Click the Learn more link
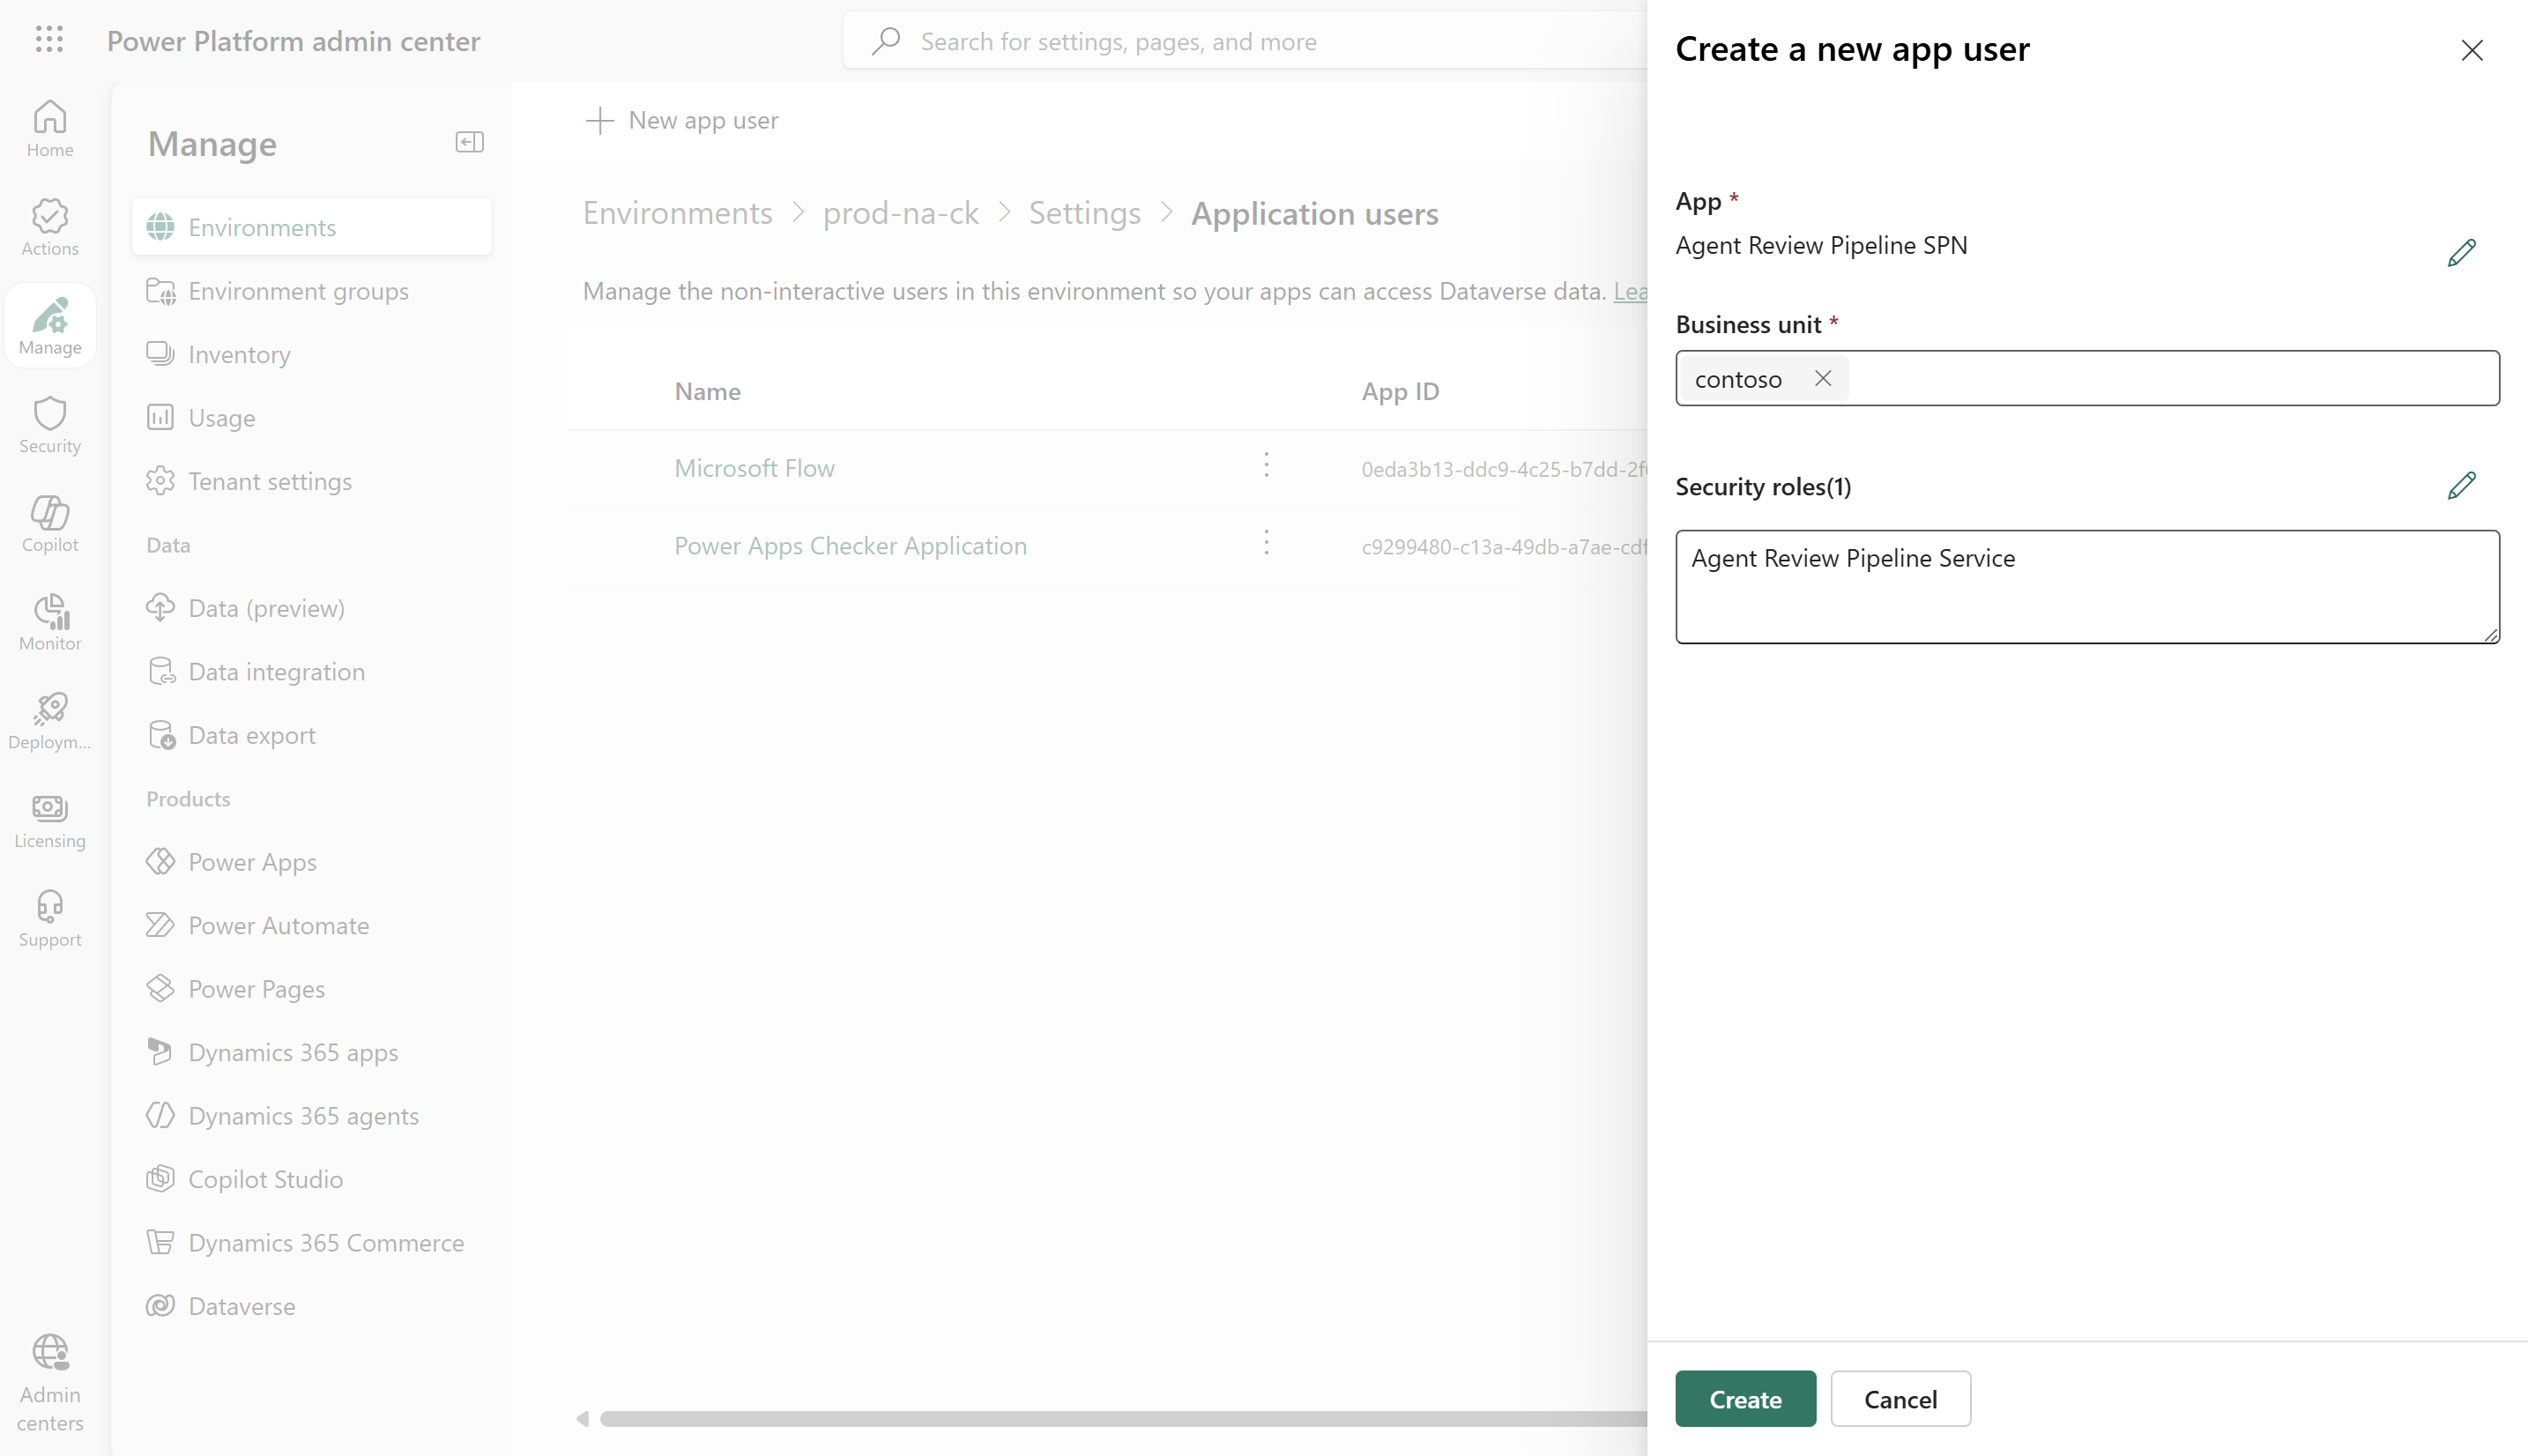The height and width of the screenshot is (1456, 2528). click(x=1630, y=291)
